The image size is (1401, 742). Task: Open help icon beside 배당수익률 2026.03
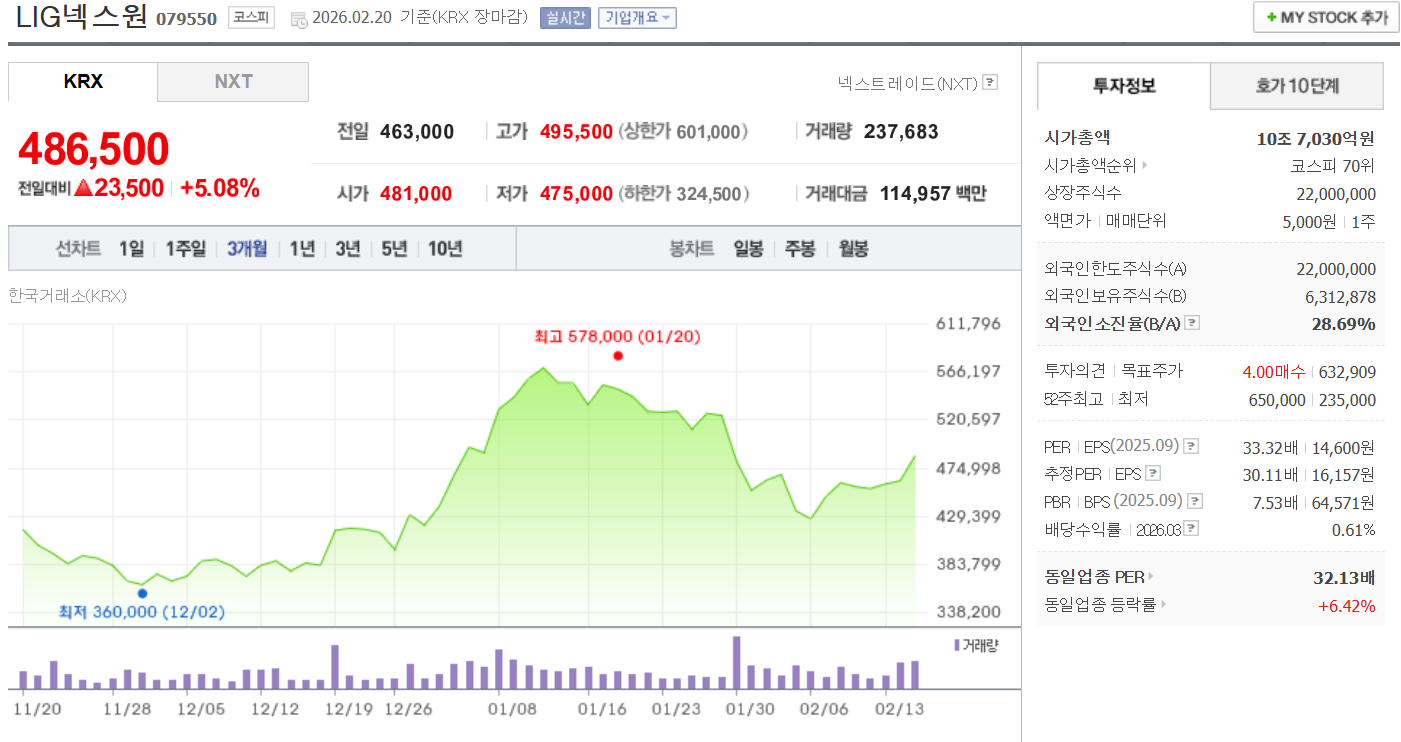point(1191,529)
